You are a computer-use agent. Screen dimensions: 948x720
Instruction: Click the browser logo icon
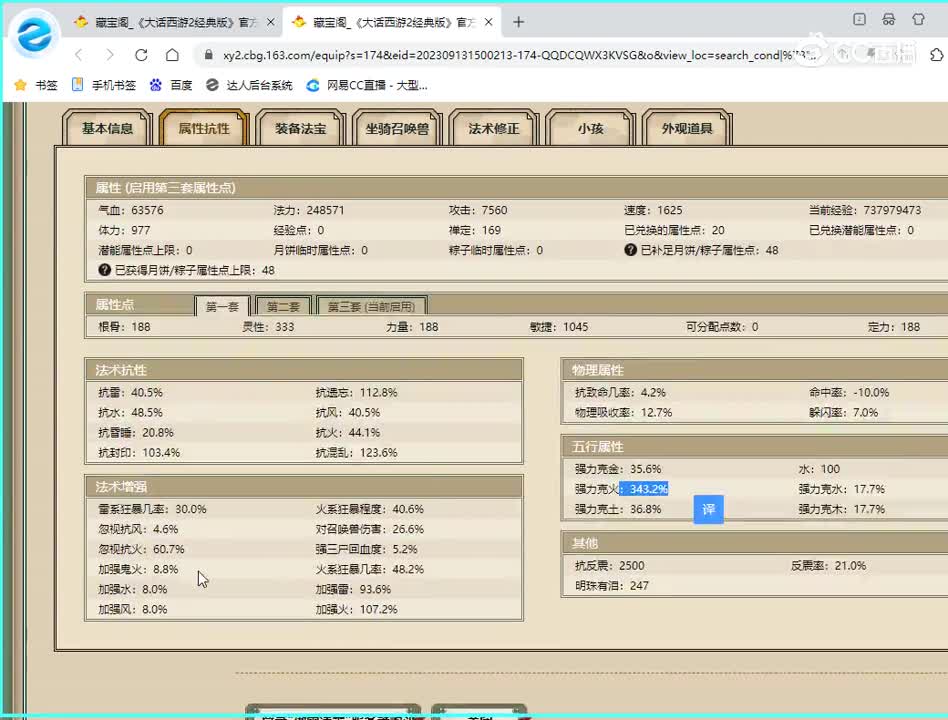click(34, 34)
